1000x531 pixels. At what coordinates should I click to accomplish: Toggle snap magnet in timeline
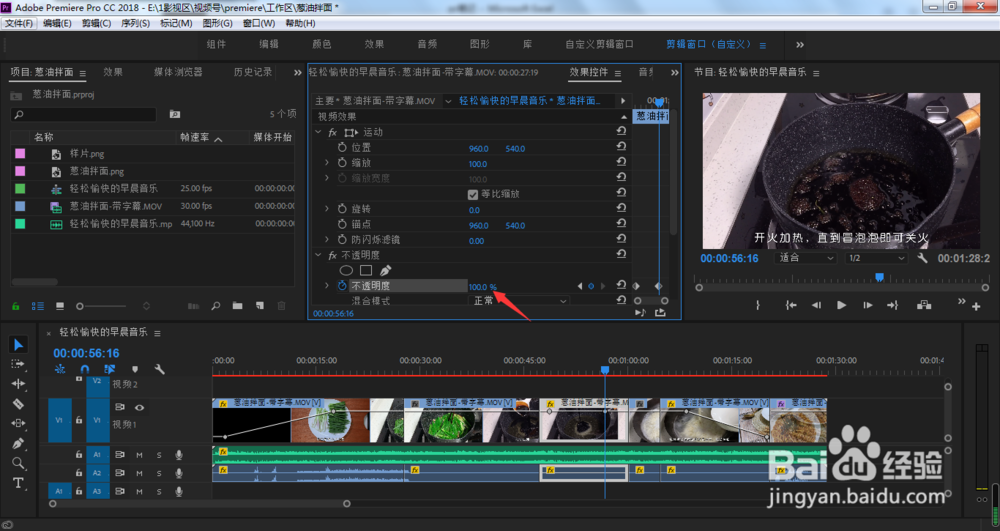click(x=85, y=369)
